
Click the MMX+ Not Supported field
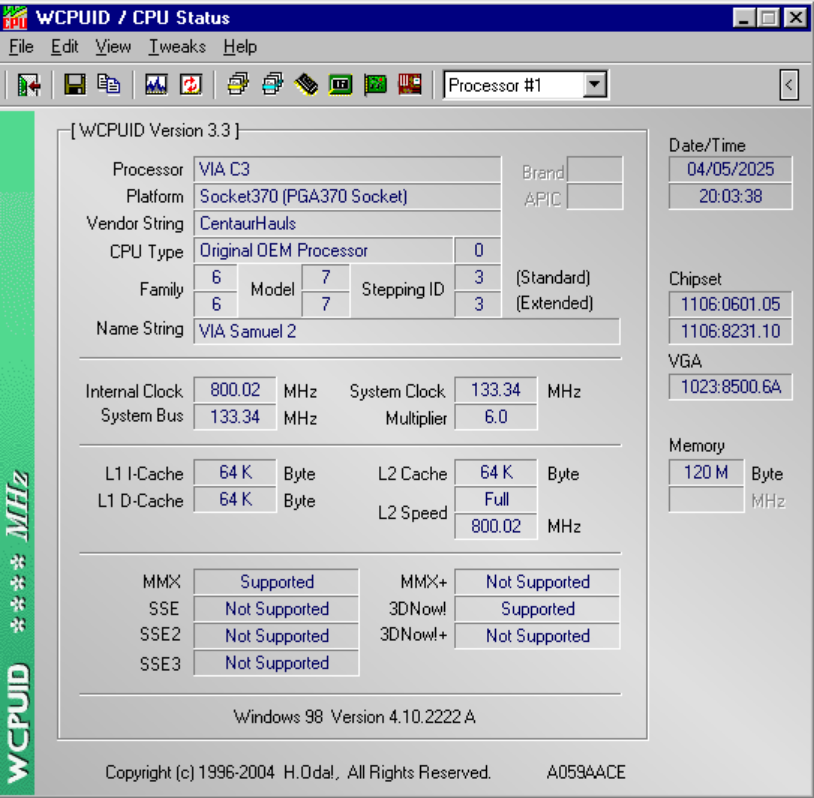[x=537, y=582]
